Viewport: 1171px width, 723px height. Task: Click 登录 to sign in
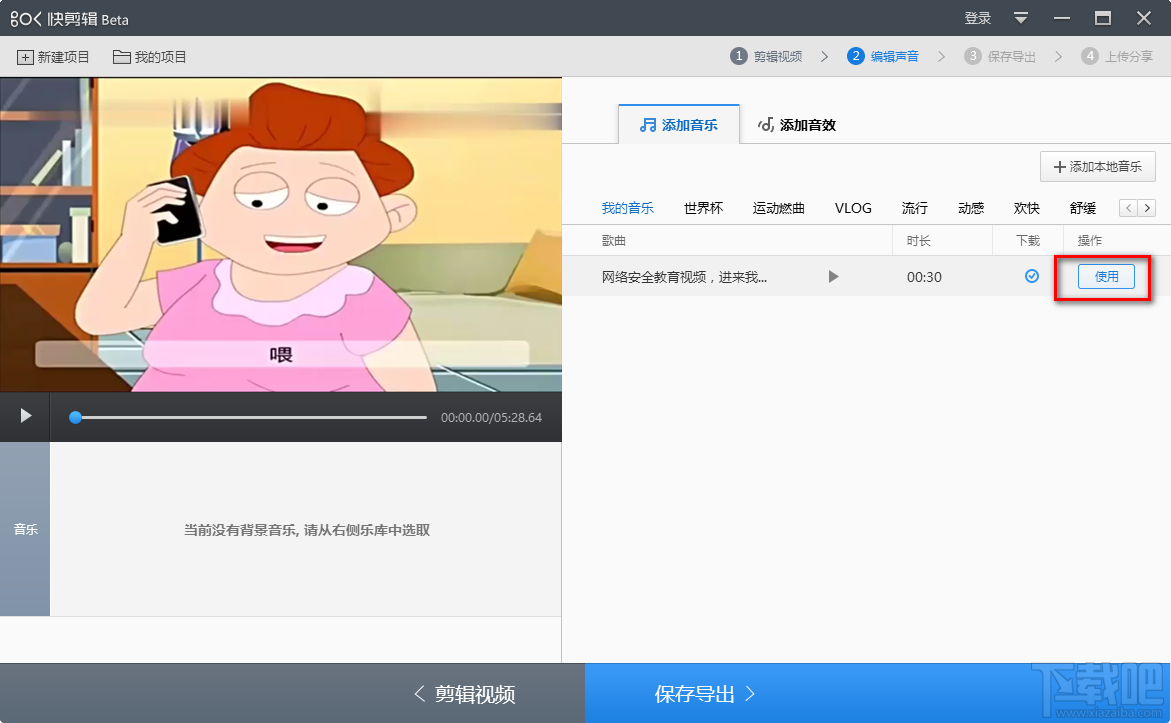click(x=977, y=18)
